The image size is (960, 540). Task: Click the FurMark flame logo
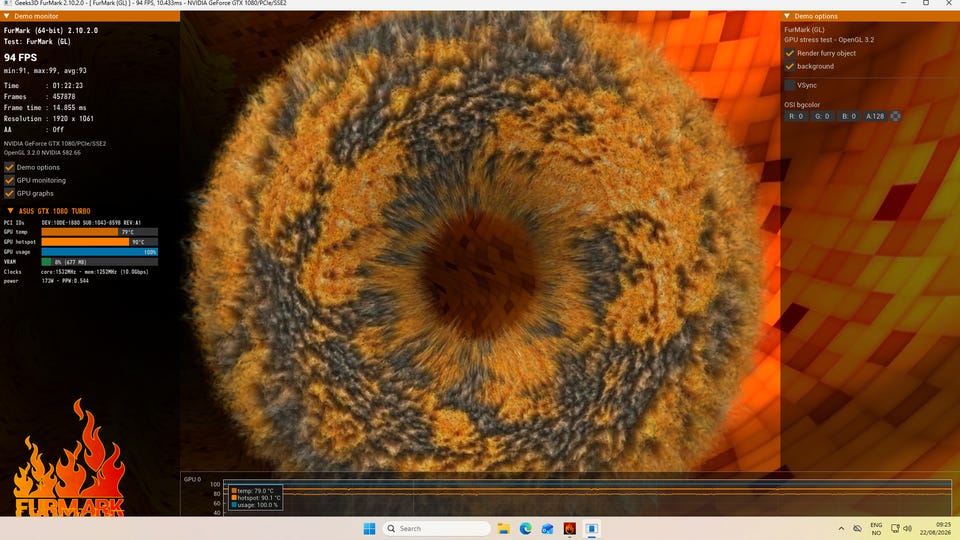coord(69,459)
